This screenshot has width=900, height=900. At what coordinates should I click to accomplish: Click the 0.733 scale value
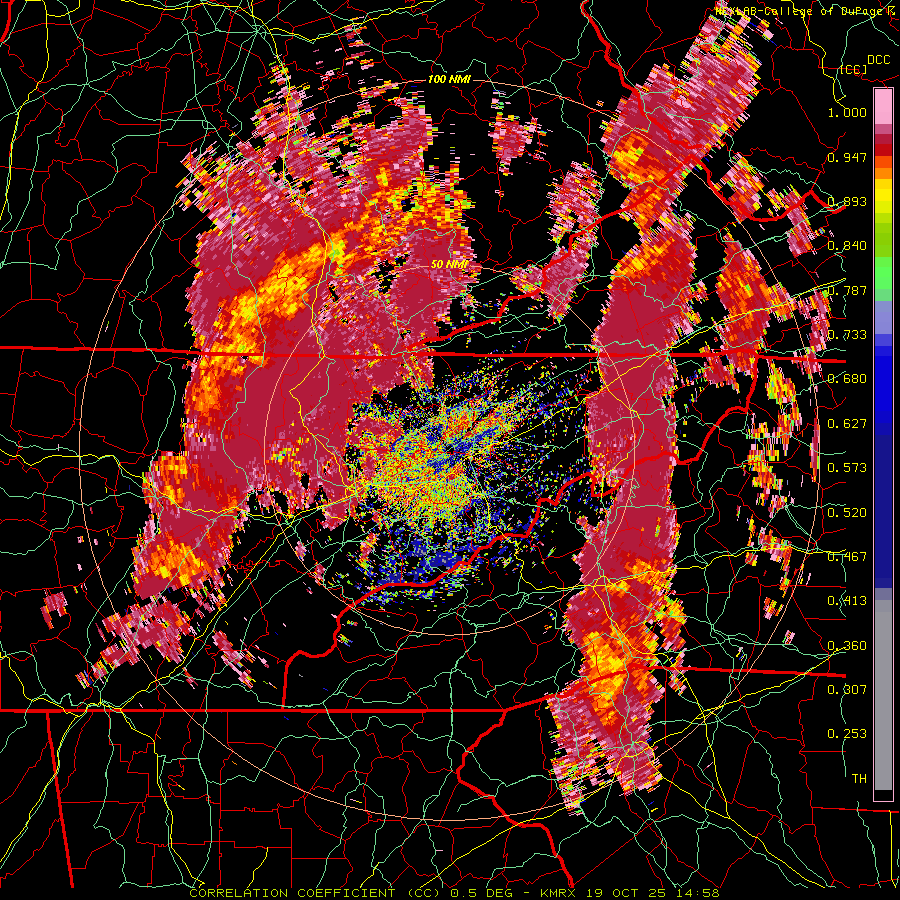(847, 335)
